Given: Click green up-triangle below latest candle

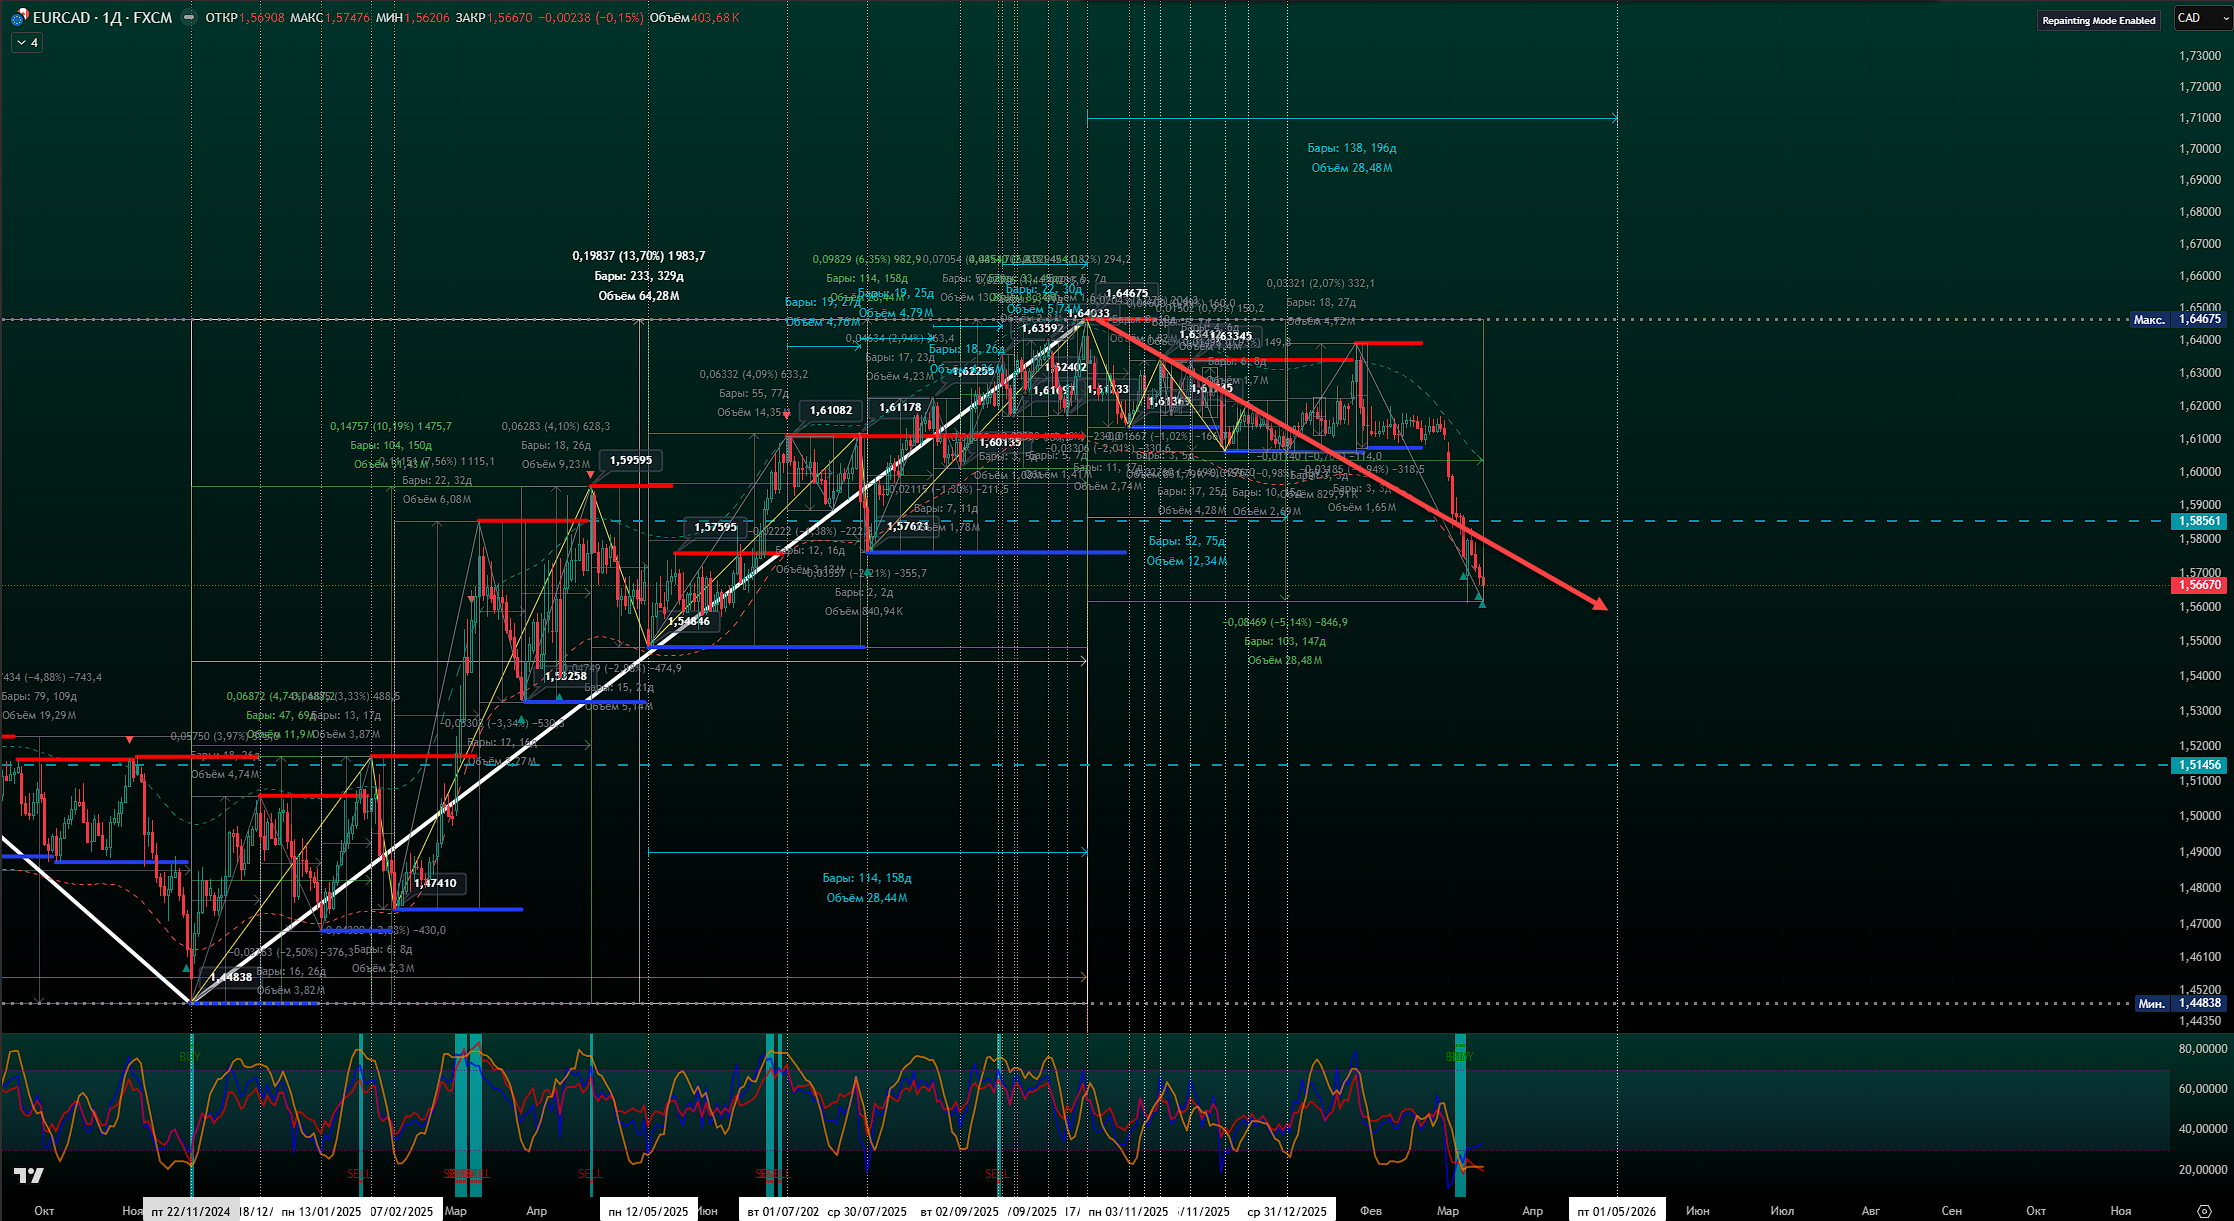Looking at the screenshot, I should (x=1481, y=603).
